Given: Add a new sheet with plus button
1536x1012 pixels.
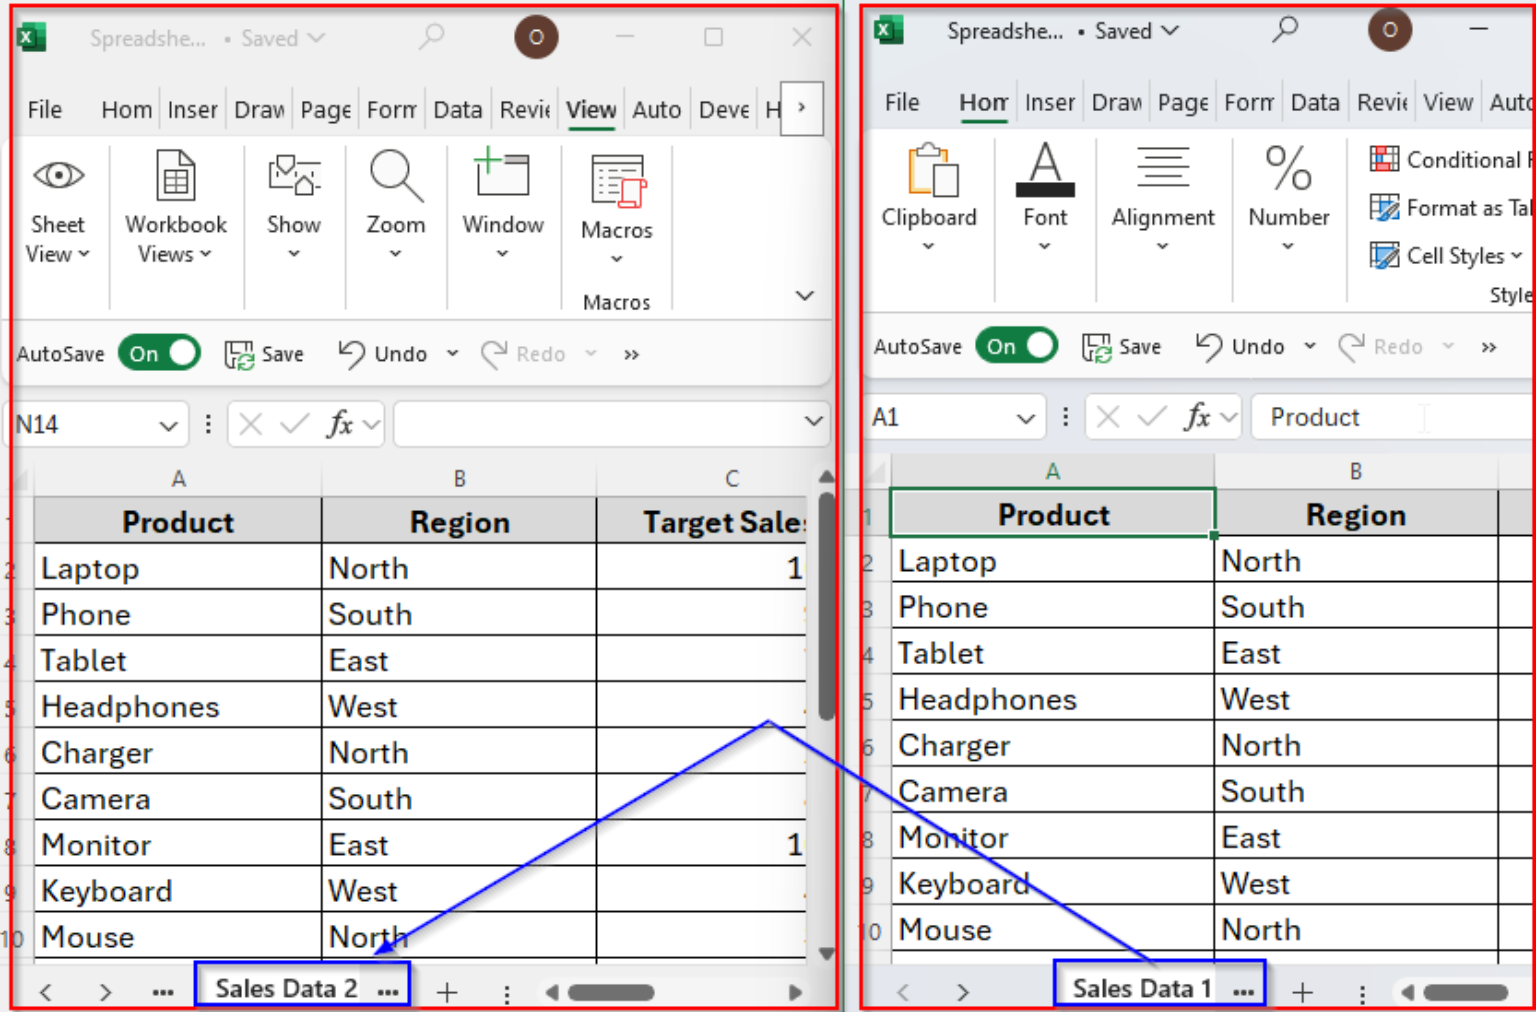Looking at the screenshot, I should click(447, 991).
